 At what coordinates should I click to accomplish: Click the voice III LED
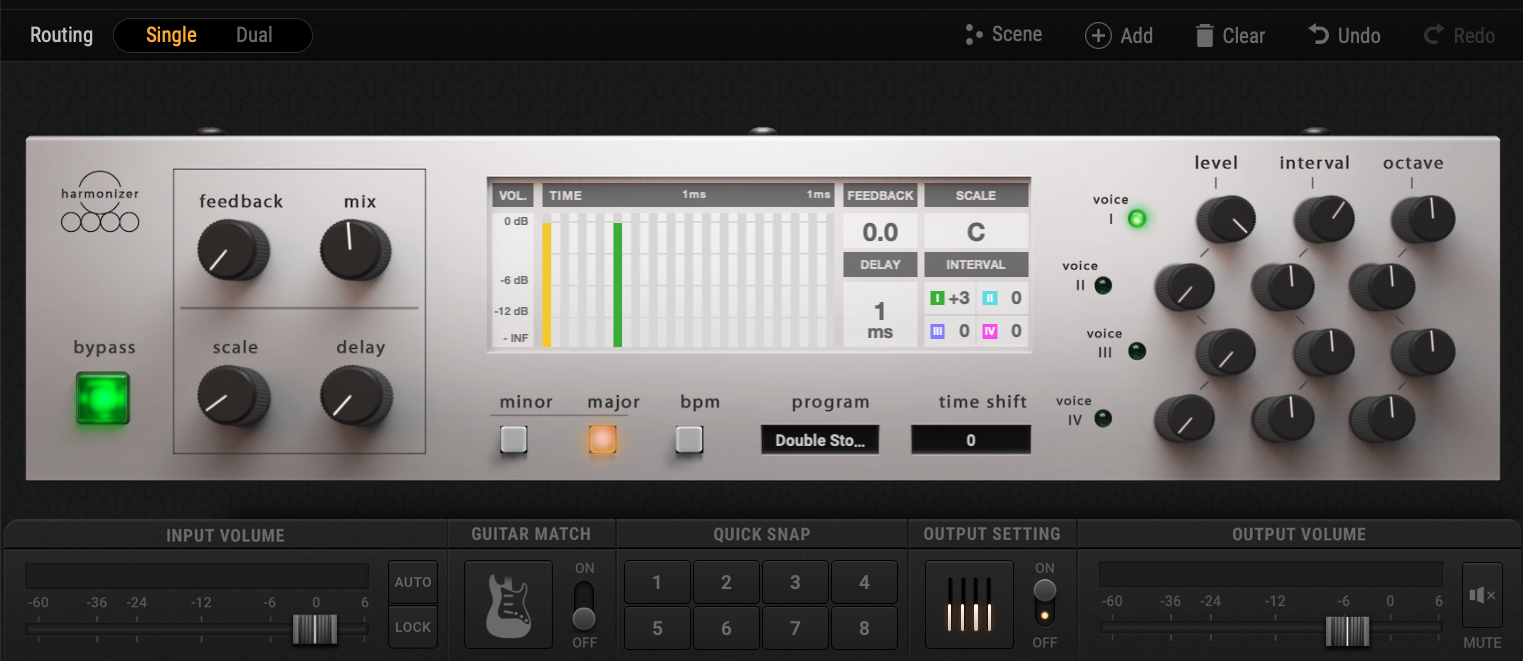click(x=1137, y=351)
